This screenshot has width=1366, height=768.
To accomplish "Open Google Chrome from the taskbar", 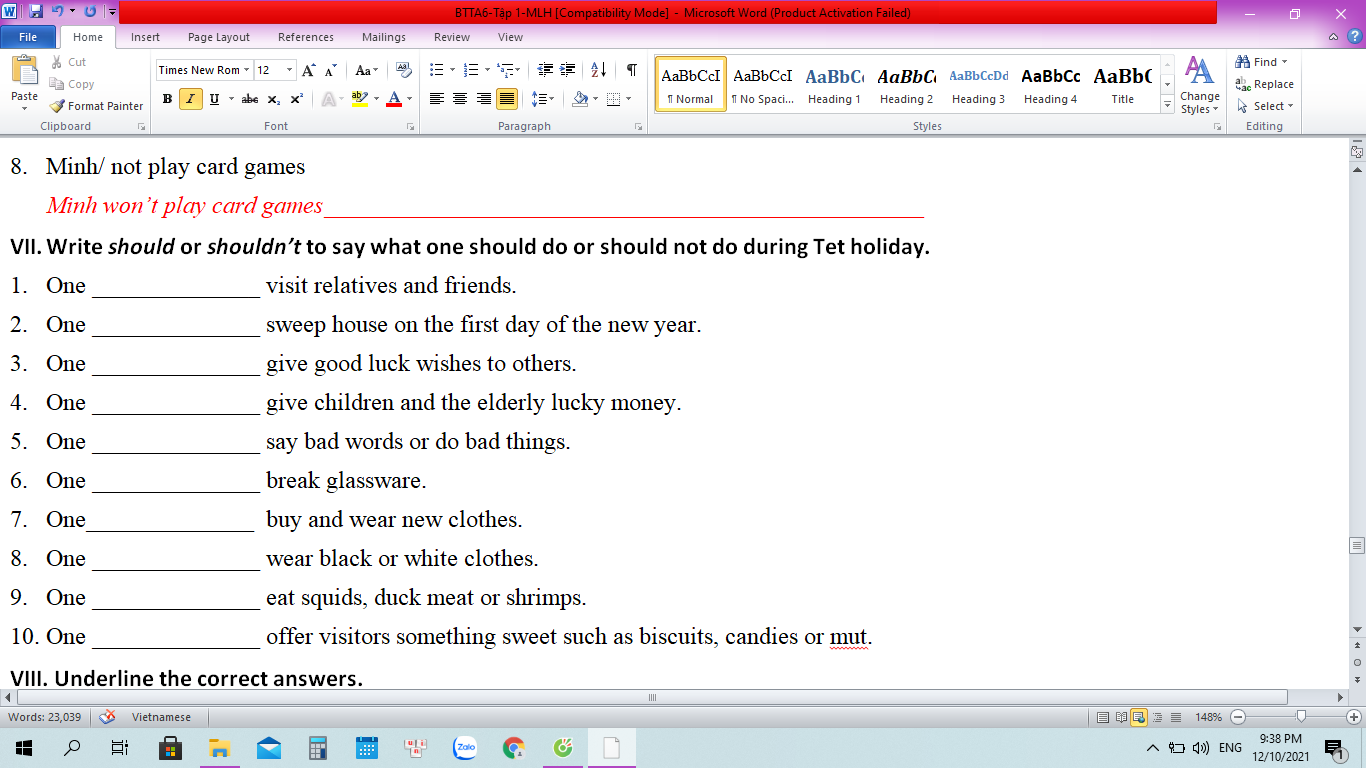I will tap(514, 747).
